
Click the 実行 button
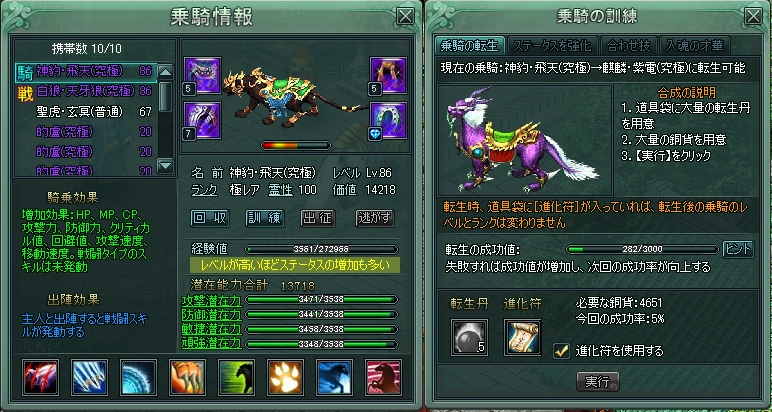(597, 381)
